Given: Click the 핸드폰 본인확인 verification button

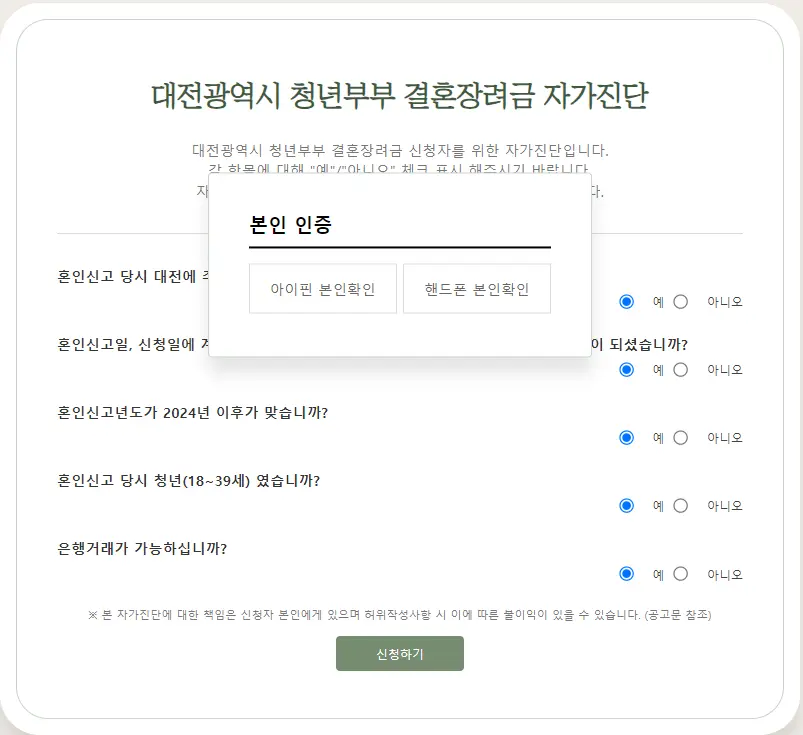Looking at the screenshot, I should (476, 288).
